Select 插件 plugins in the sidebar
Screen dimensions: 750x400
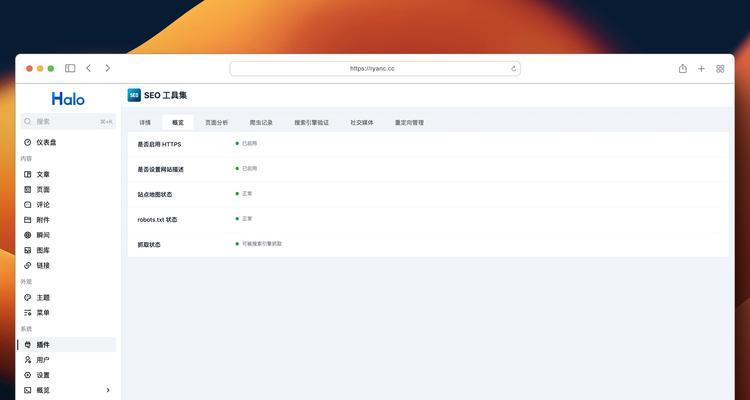tap(68, 344)
